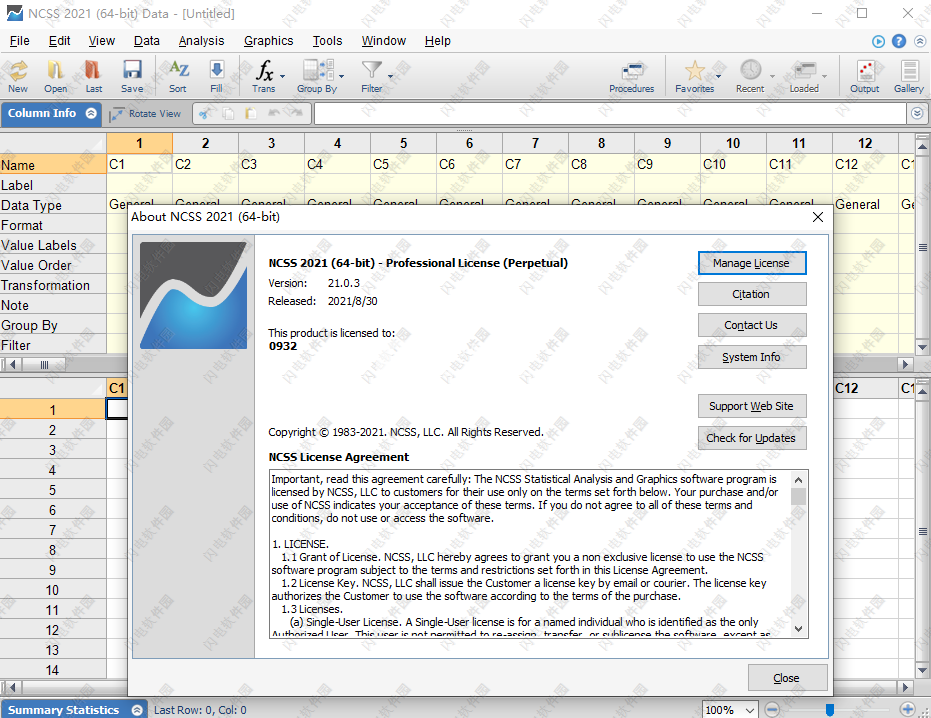Click the Check for Updates button
The image size is (931, 718).
click(751, 438)
